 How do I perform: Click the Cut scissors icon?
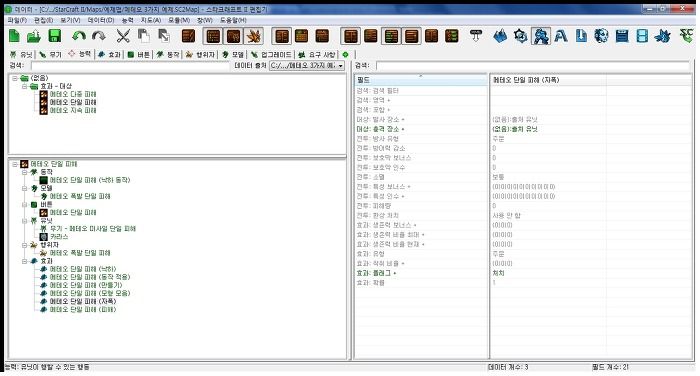click(123, 36)
